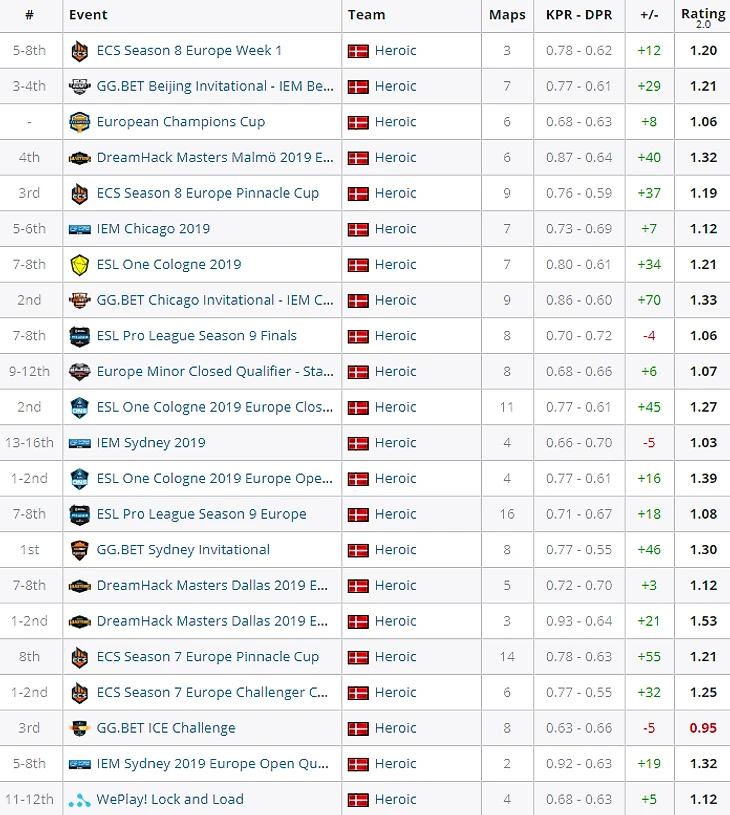Open the European Champions Cup event link
Viewport: 730px width, 815px height.
[181, 122]
